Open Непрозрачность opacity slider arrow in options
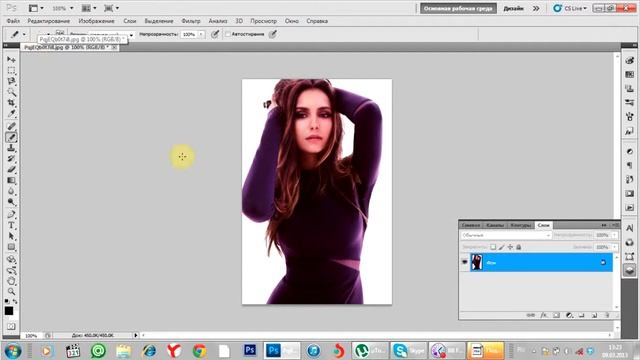This screenshot has height=360, width=640. pos(201,34)
